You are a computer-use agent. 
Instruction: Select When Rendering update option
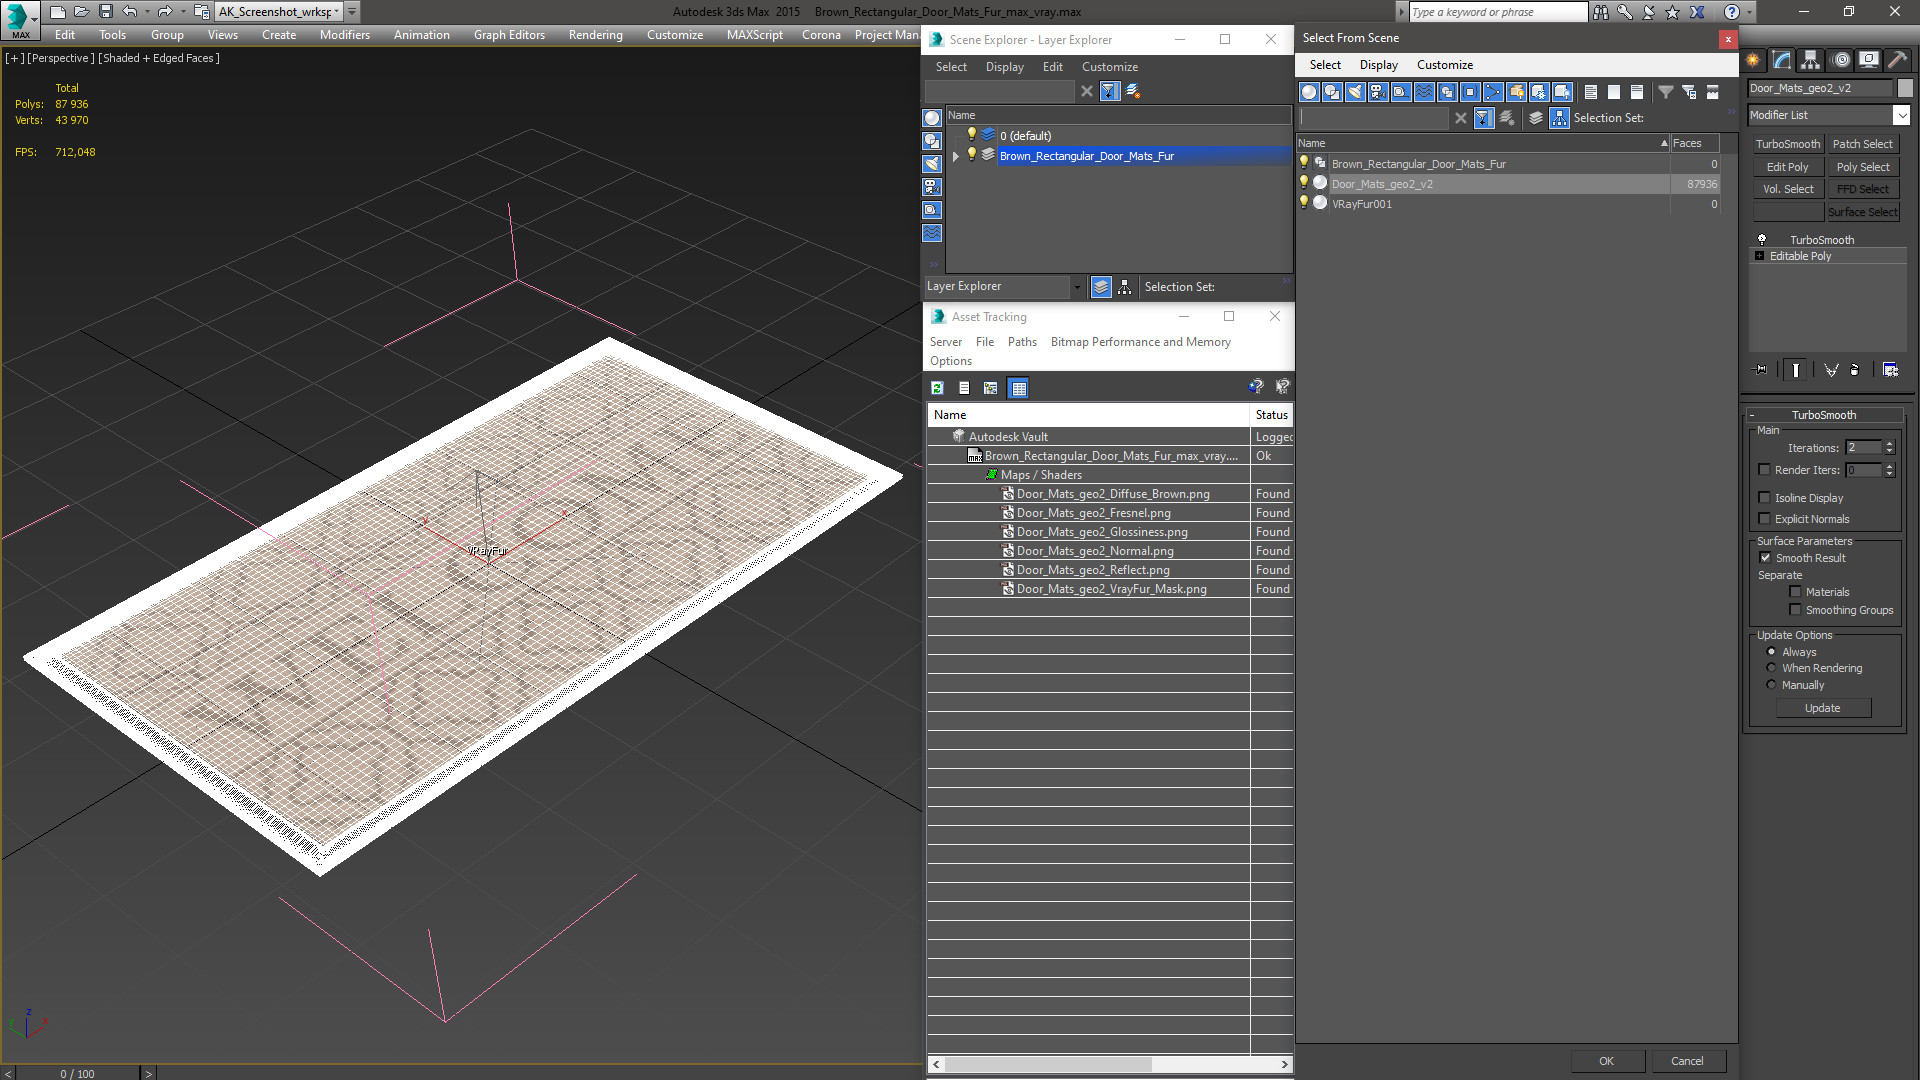coord(1771,668)
